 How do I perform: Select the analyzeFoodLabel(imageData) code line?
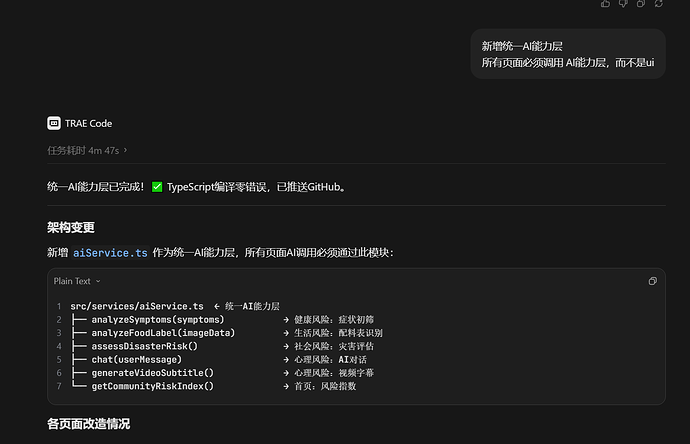[163, 333]
